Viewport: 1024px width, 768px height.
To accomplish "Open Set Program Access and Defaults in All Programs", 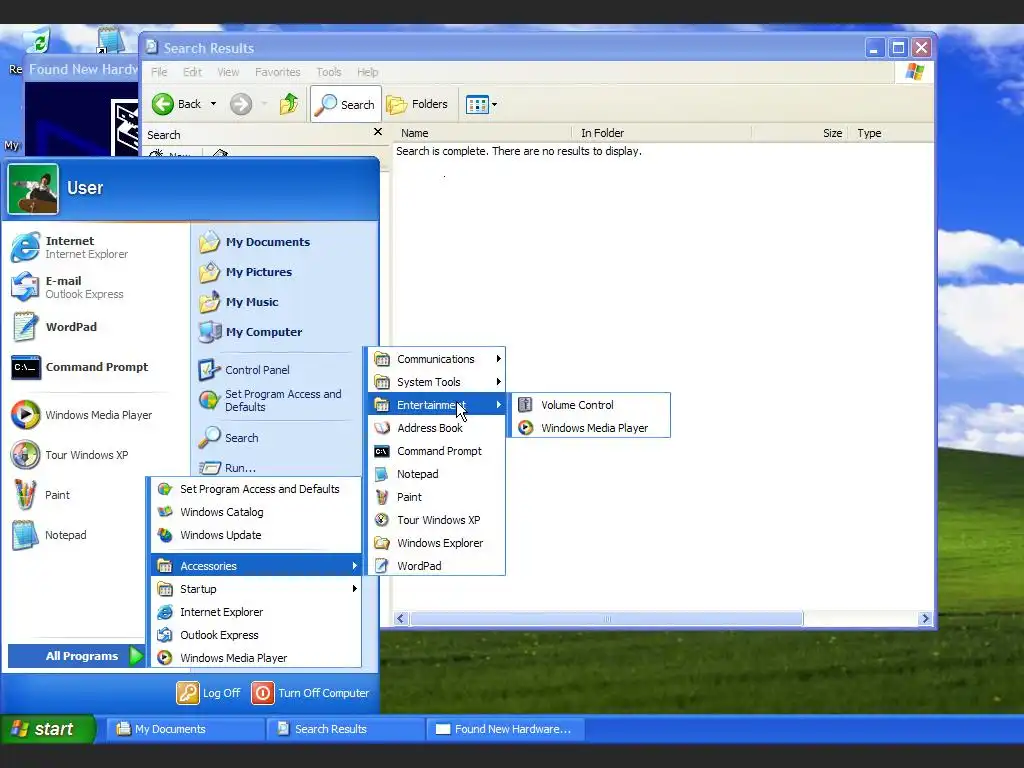I will coord(256,489).
